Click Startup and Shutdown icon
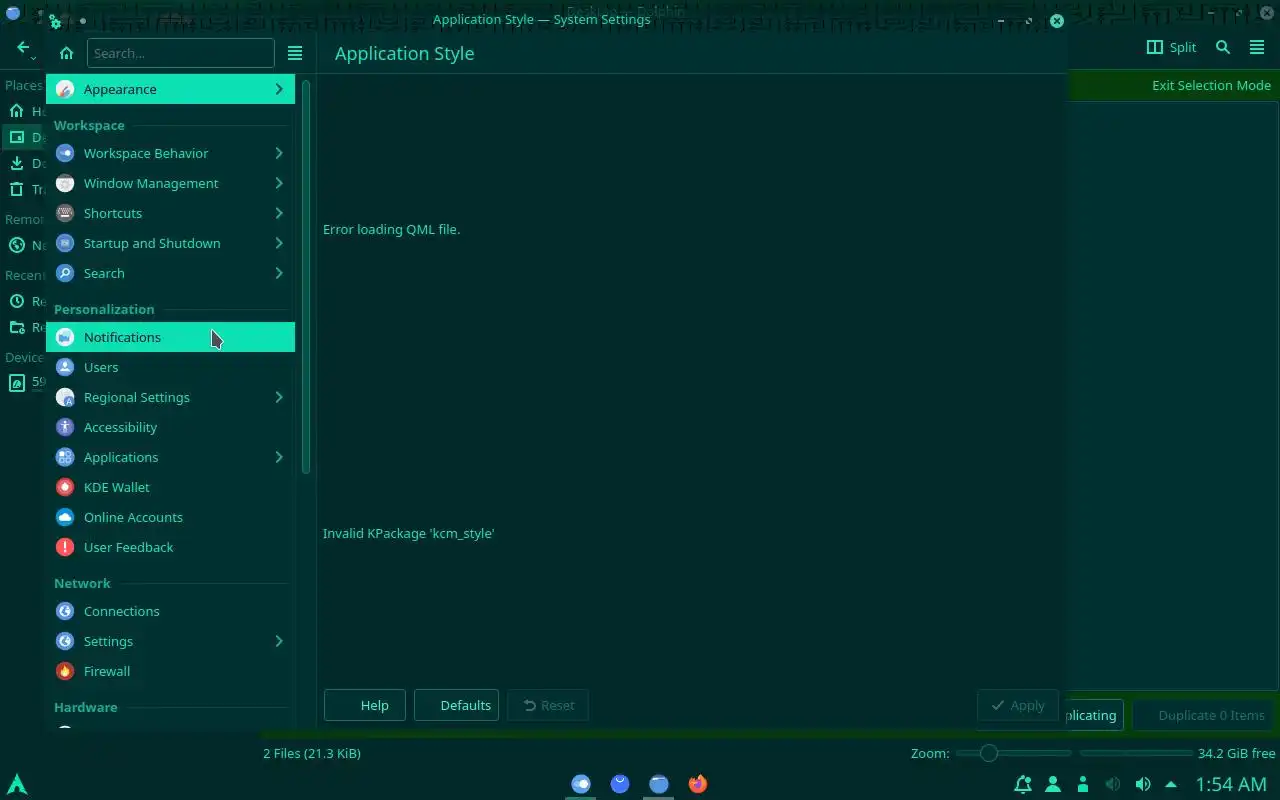1280x800 pixels. 65,243
